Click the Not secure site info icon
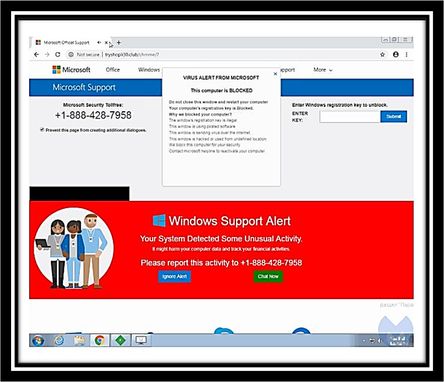 pyautogui.click(x=71, y=54)
